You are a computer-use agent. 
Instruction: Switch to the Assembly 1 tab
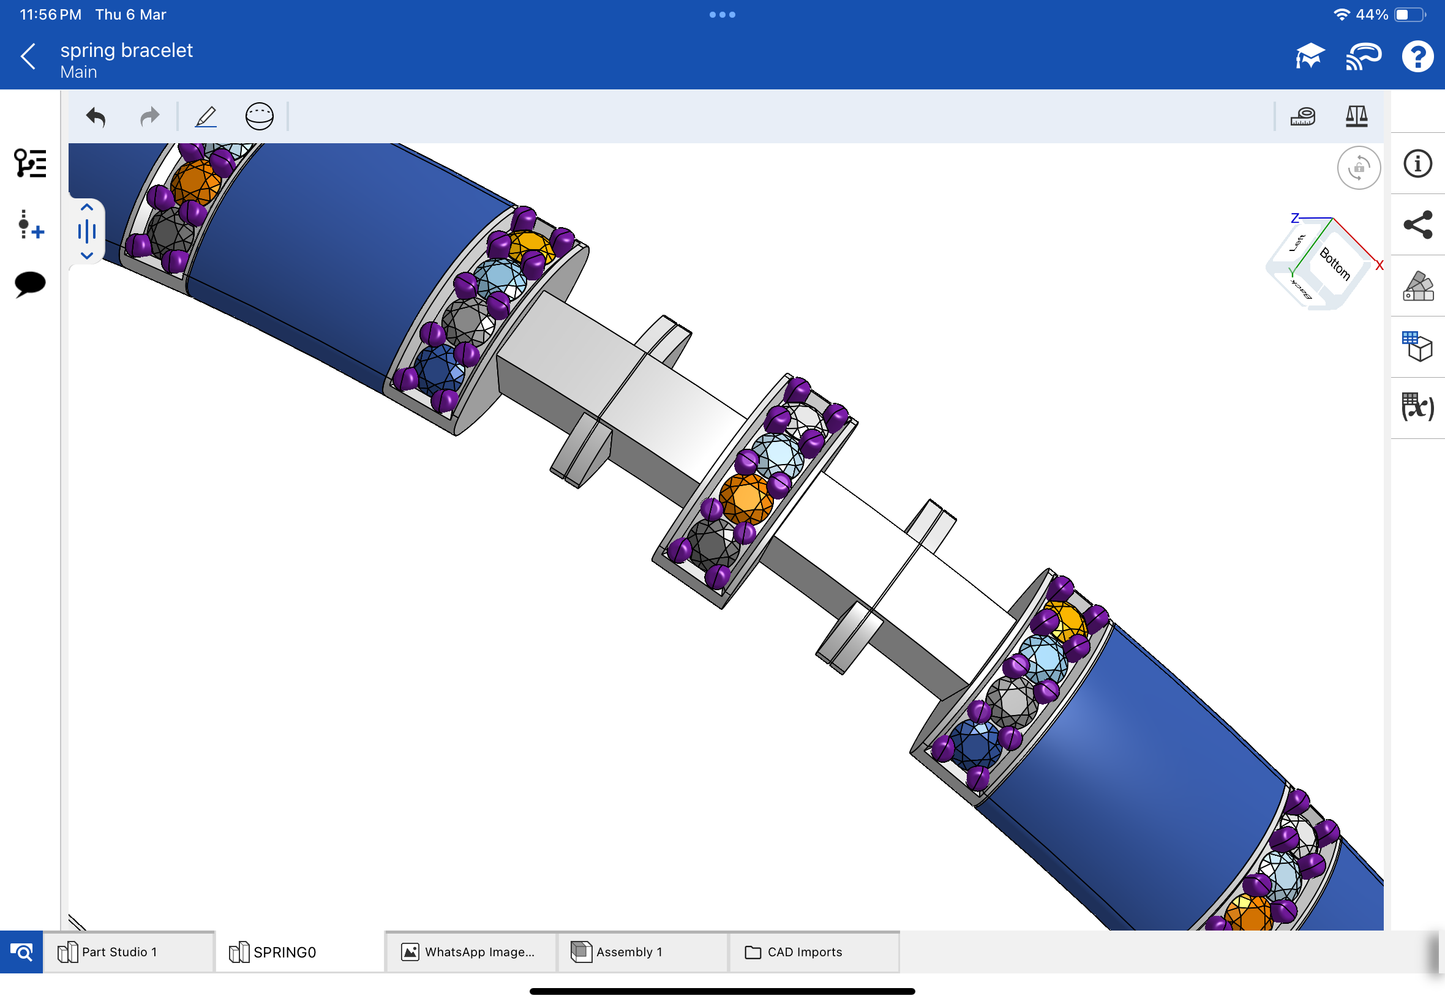coord(629,952)
